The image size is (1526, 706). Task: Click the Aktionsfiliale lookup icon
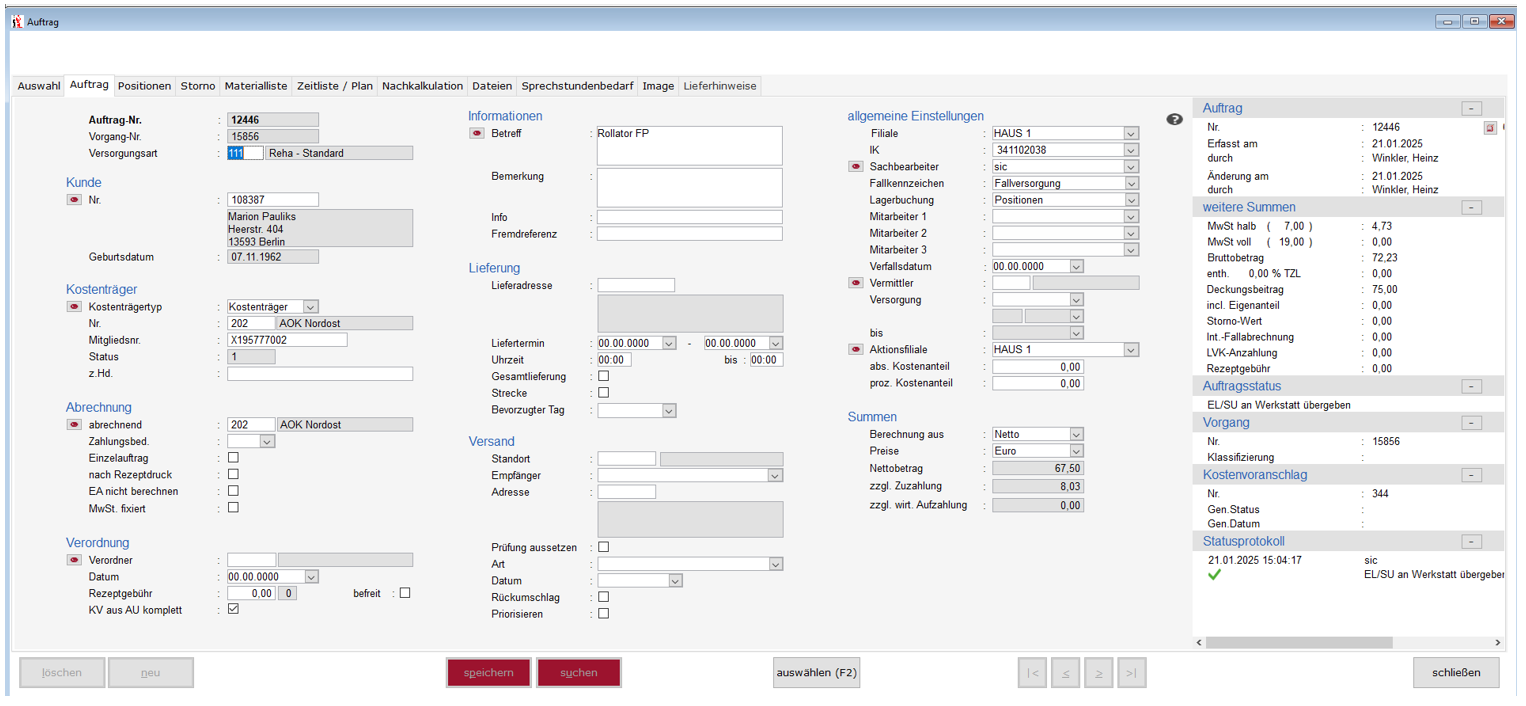click(856, 350)
